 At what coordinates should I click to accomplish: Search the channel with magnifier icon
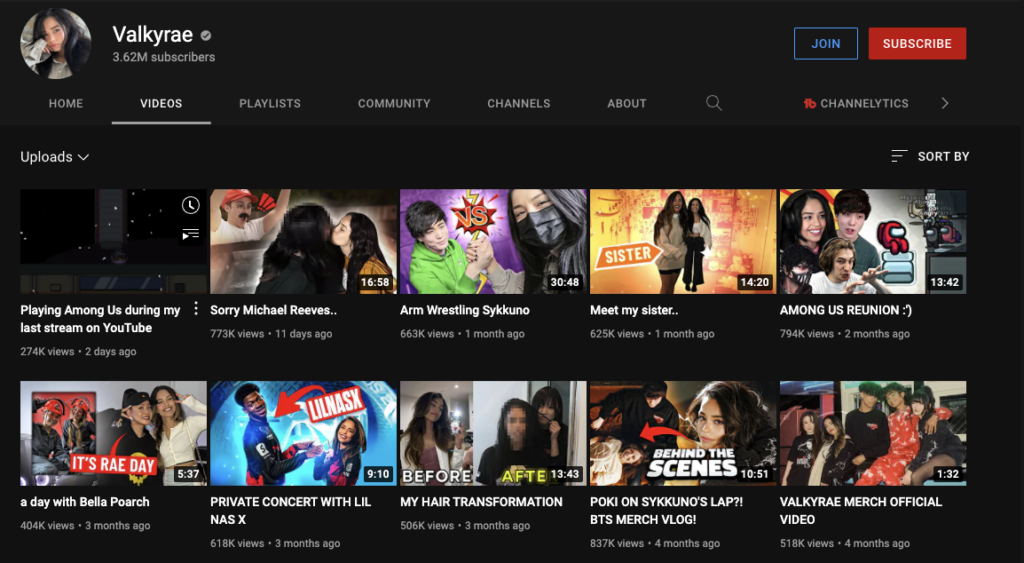click(x=714, y=103)
